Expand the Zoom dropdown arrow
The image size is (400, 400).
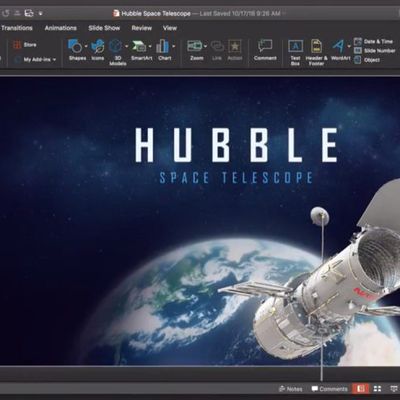[205, 46]
